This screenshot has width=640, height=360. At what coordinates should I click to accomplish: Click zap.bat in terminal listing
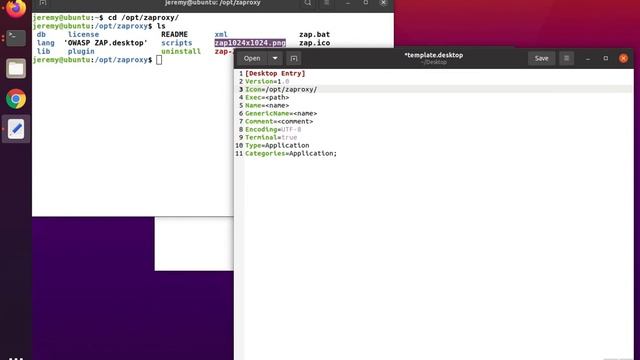(314, 35)
